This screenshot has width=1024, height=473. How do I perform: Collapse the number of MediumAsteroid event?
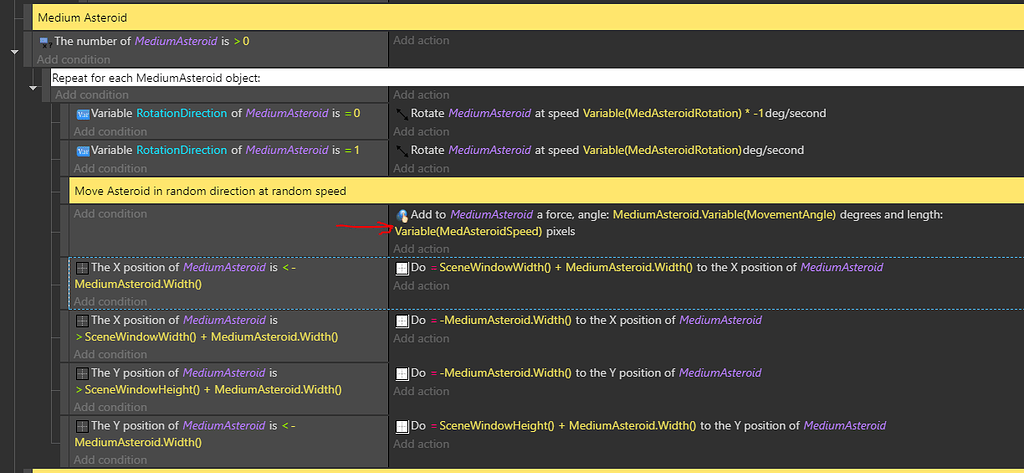coord(15,53)
